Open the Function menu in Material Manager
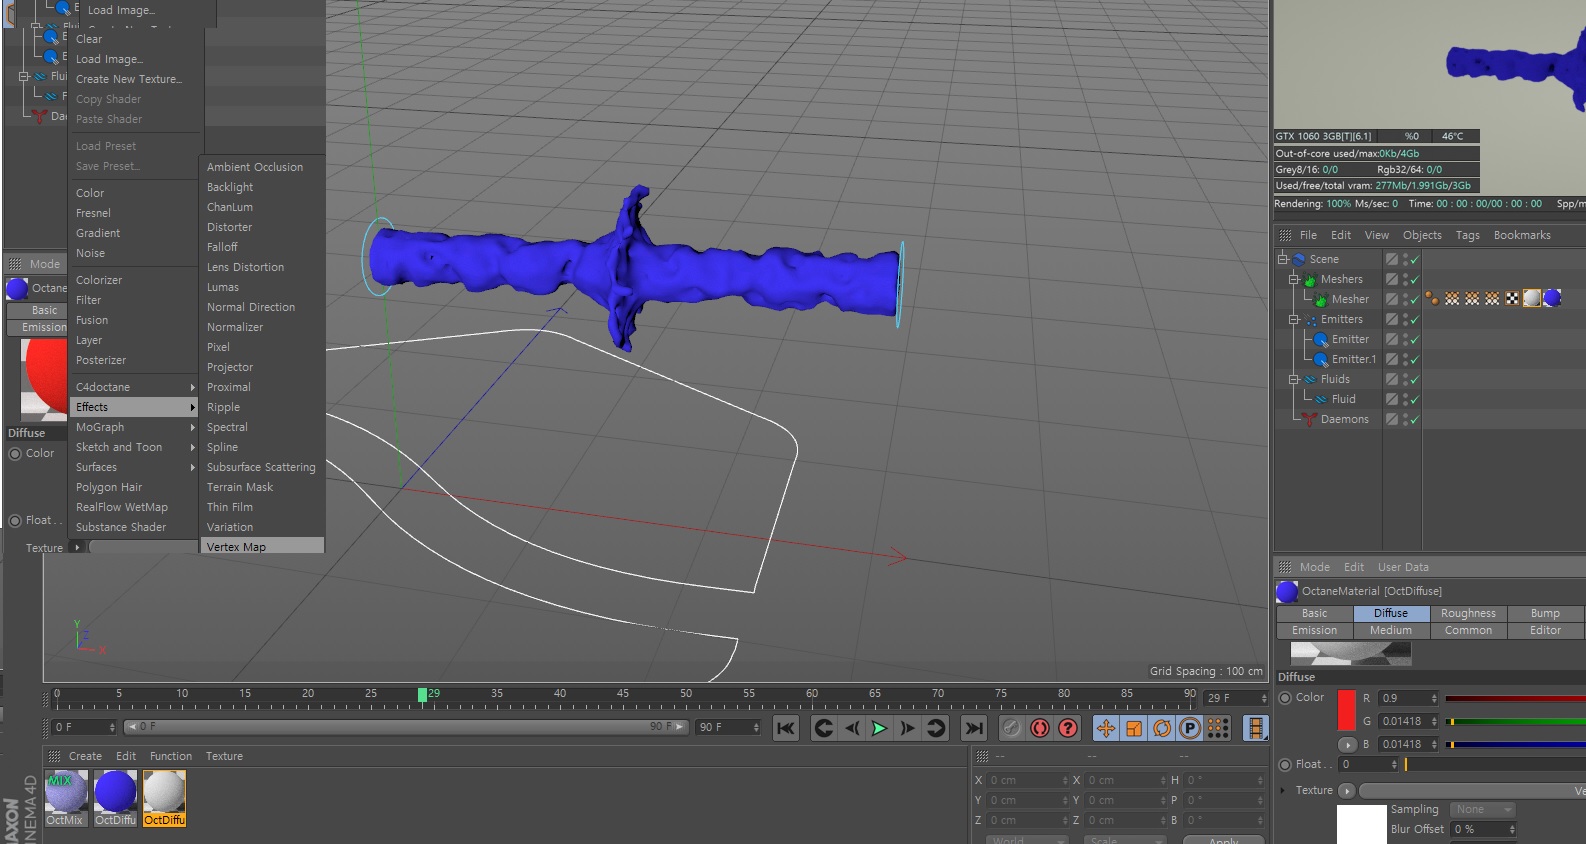This screenshot has width=1586, height=844. click(171, 756)
